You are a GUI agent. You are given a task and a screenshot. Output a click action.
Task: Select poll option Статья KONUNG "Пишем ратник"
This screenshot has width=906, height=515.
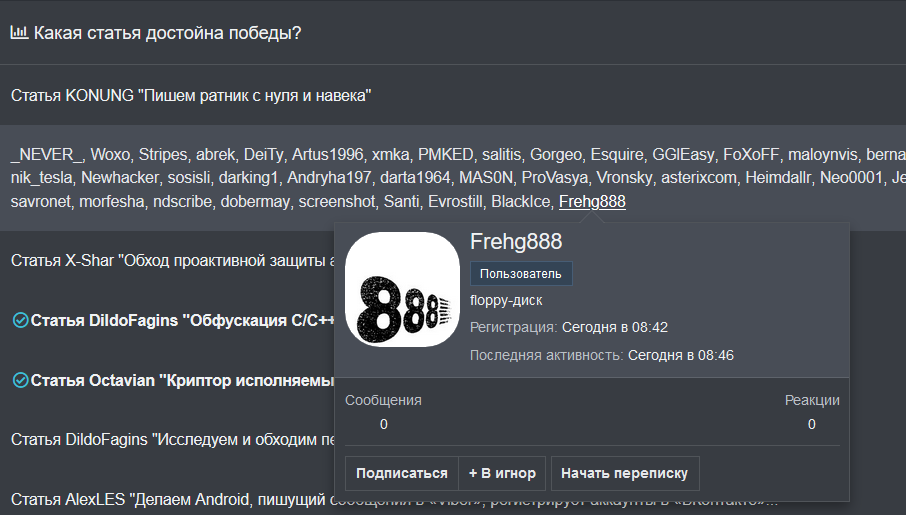pos(191,96)
